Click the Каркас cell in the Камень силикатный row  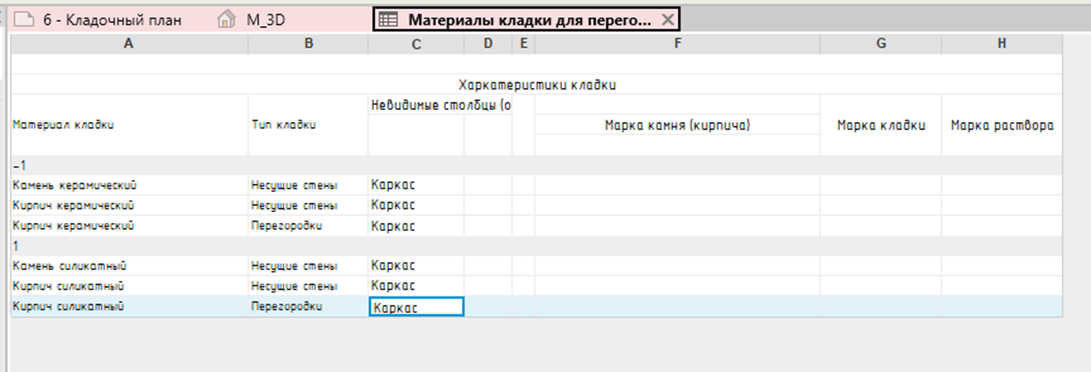[416, 266]
